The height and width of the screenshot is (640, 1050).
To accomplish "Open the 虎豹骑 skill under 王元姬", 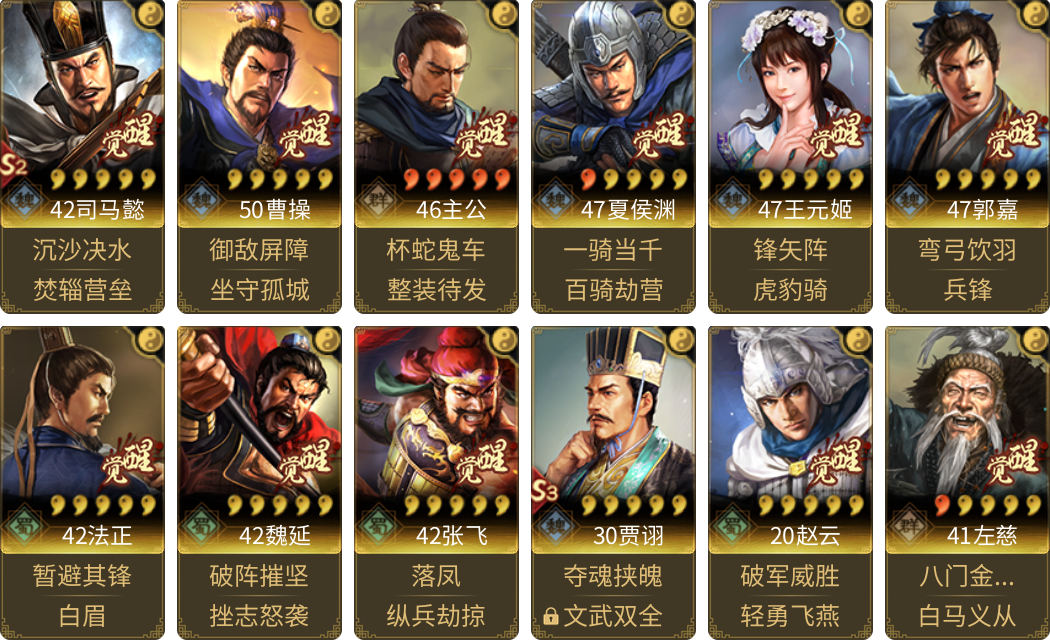I will pyautogui.click(x=790, y=290).
